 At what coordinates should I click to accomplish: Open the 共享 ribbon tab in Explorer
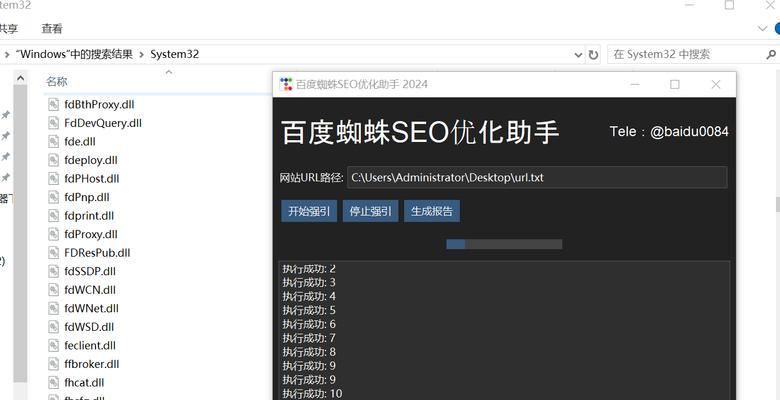click(9, 29)
